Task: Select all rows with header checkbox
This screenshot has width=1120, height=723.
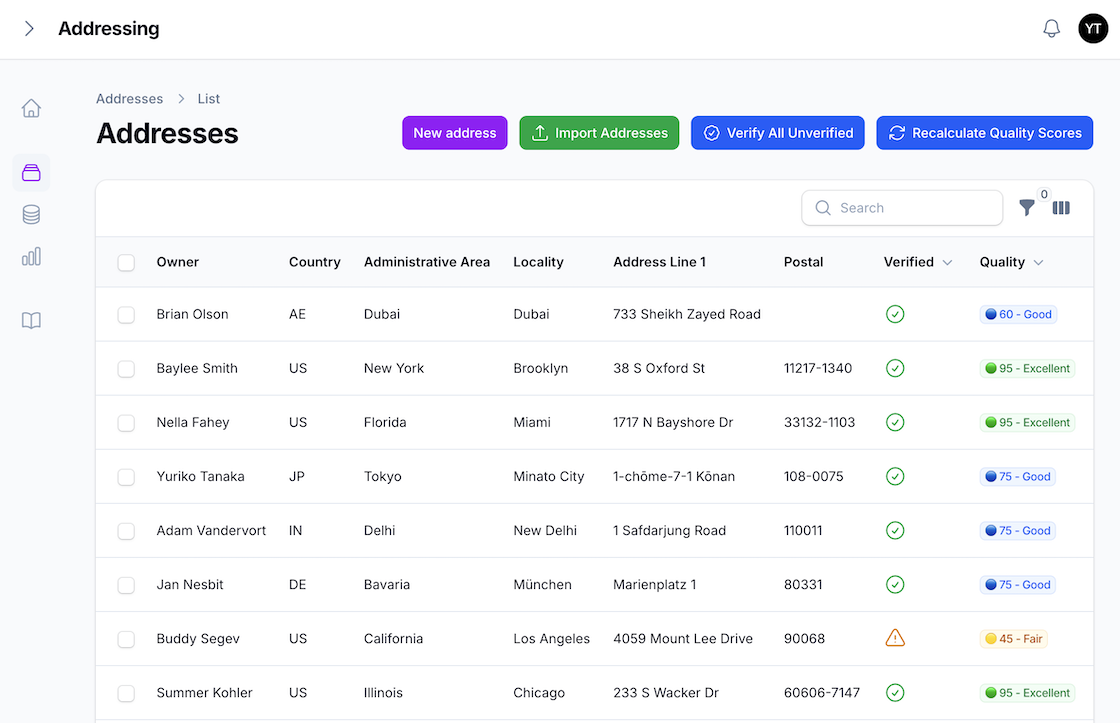Action: 126,262
